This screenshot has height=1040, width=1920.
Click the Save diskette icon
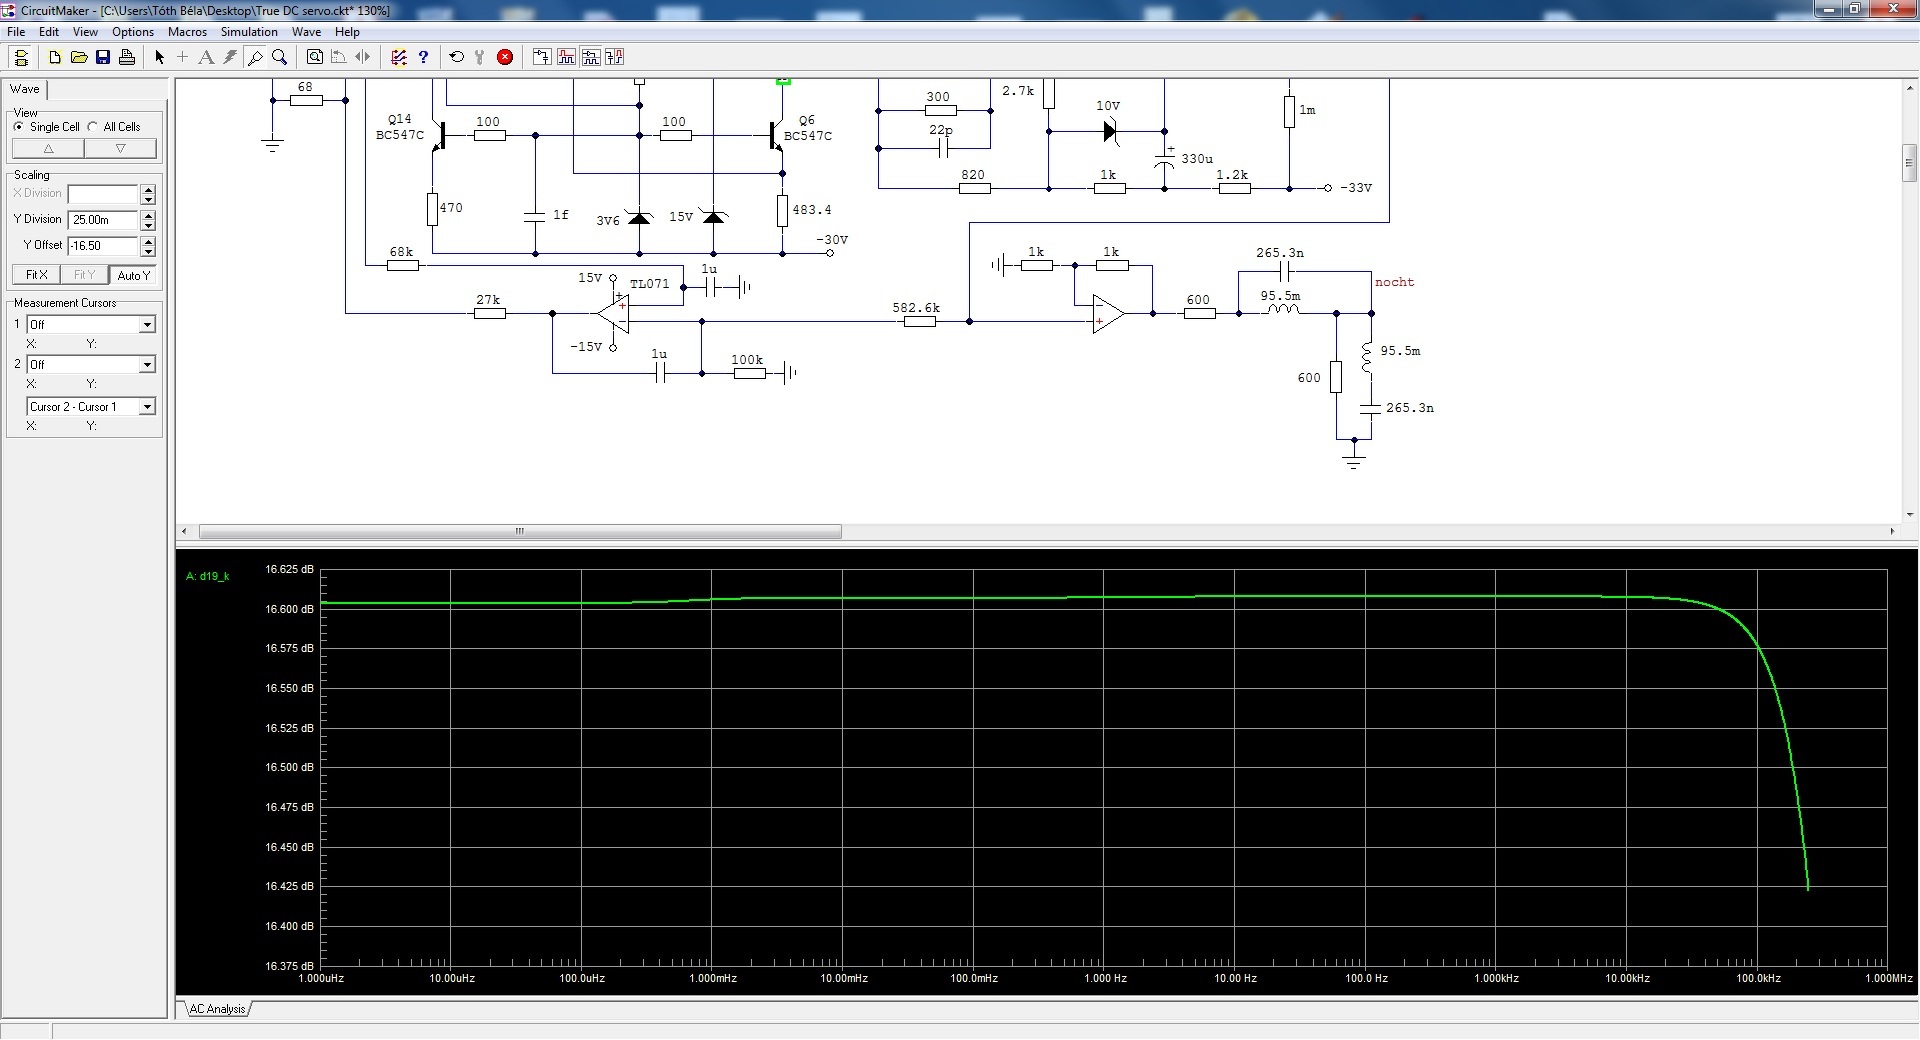click(103, 57)
